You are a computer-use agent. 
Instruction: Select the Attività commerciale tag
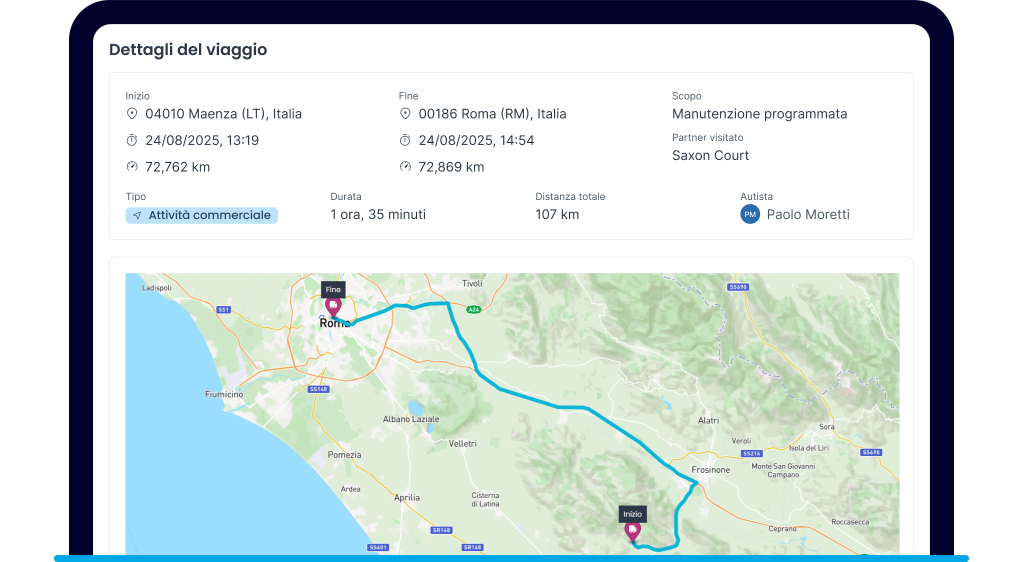tap(201, 215)
